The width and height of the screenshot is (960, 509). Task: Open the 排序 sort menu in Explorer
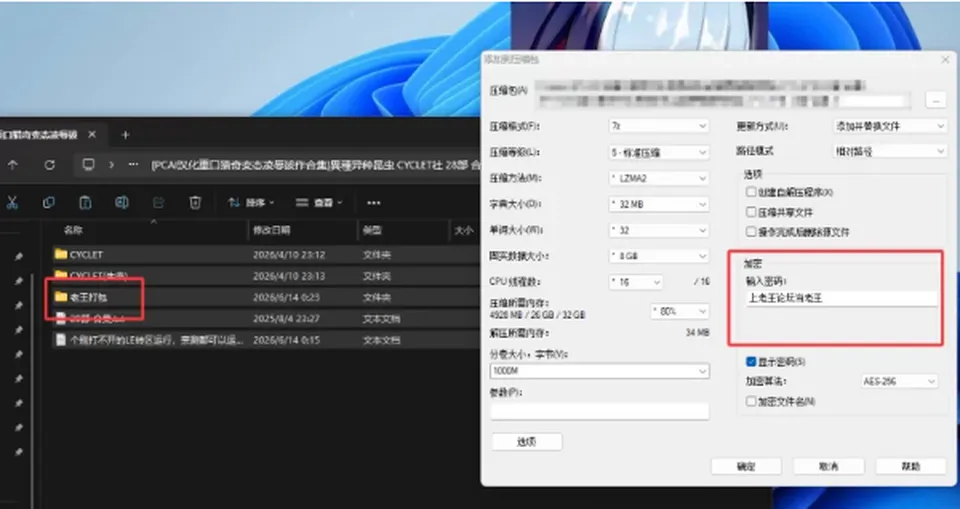point(251,203)
